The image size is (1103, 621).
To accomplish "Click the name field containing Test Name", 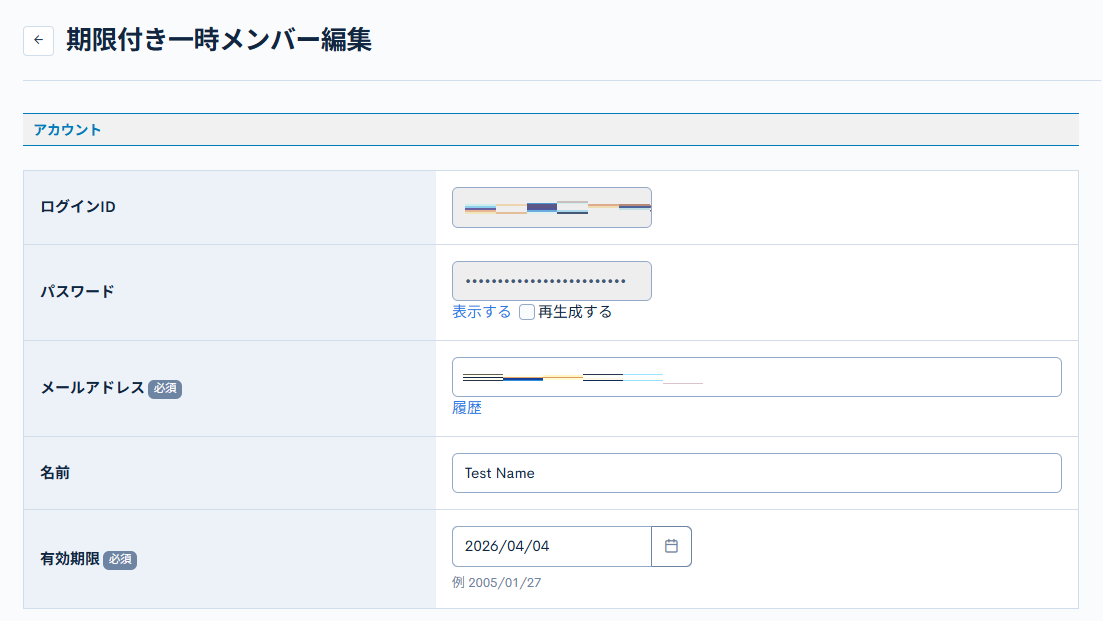I will pyautogui.click(x=756, y=472).
